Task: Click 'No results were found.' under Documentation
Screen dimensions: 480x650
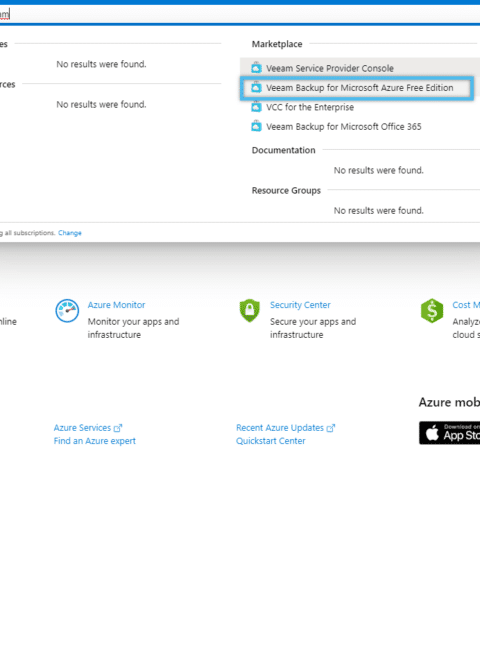Action: pos(378,170)
